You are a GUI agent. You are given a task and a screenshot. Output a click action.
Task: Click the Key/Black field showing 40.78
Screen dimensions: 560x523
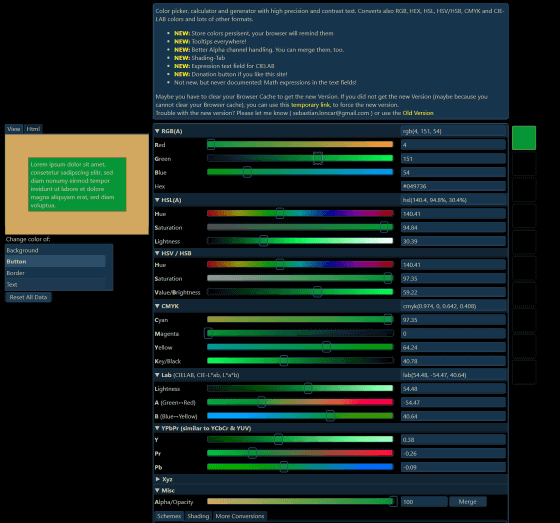tap(453, 361)
